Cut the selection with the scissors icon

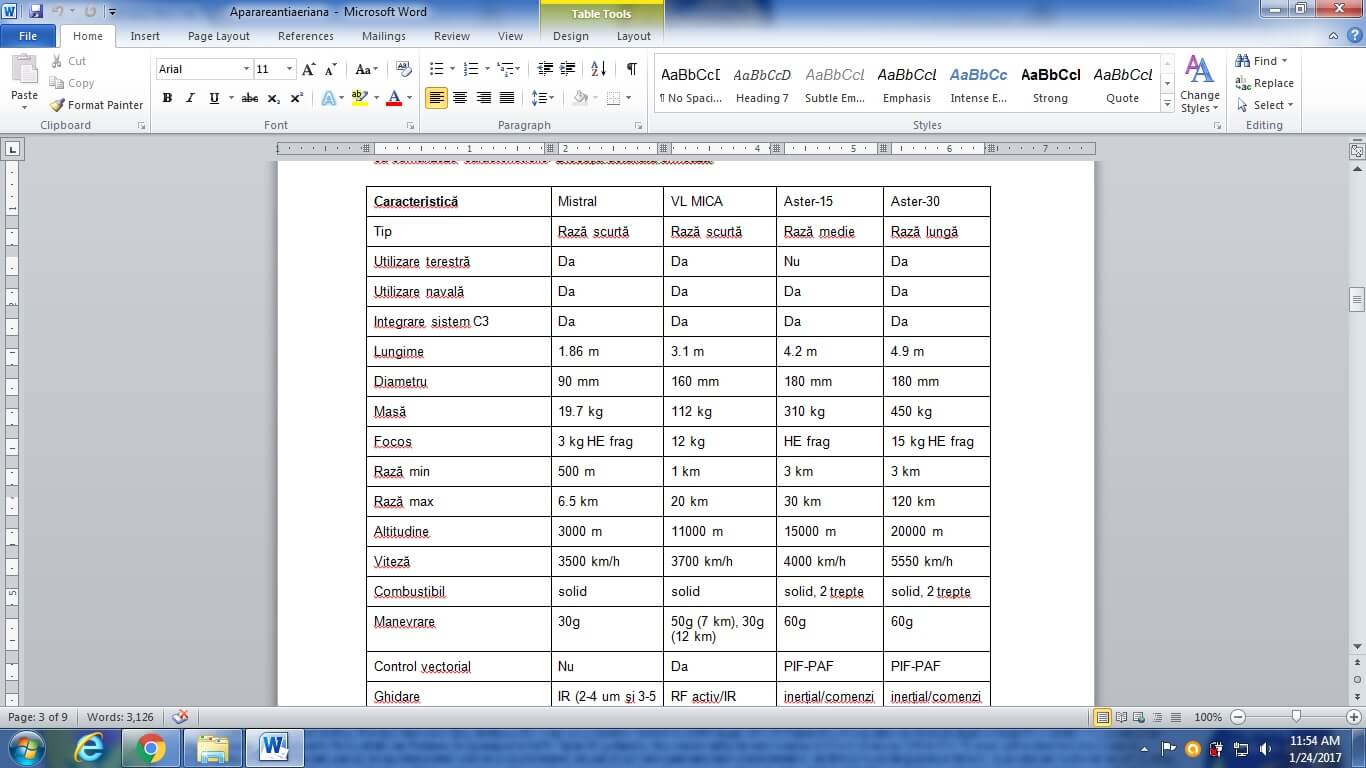tap(57, 61)
